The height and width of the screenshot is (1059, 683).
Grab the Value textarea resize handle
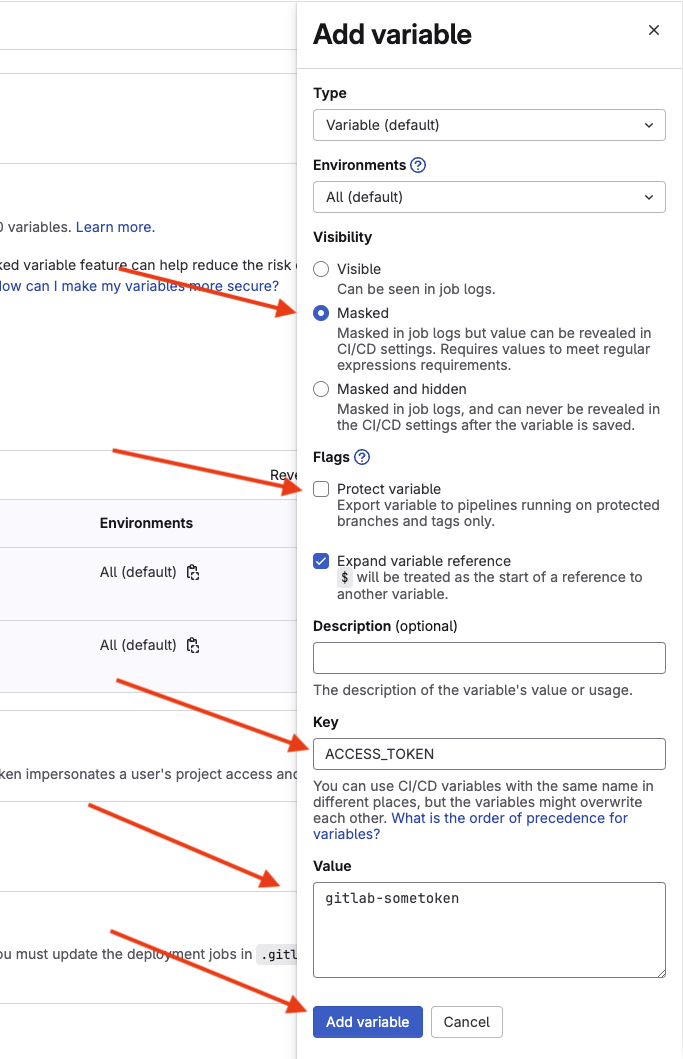coord(661,973)
